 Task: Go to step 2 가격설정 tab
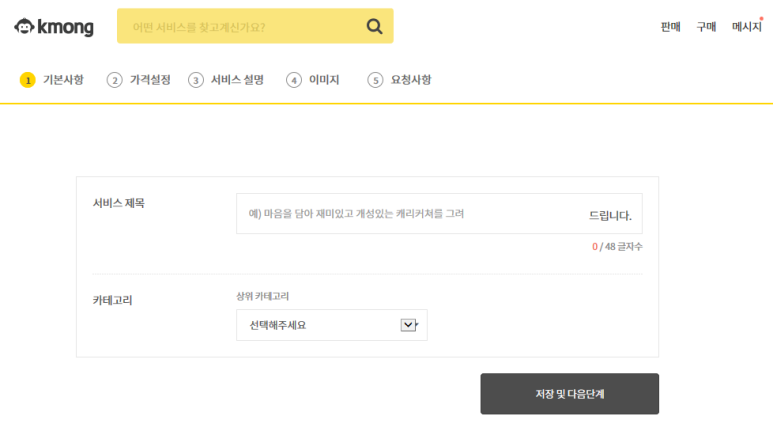[x=139, y=79]
